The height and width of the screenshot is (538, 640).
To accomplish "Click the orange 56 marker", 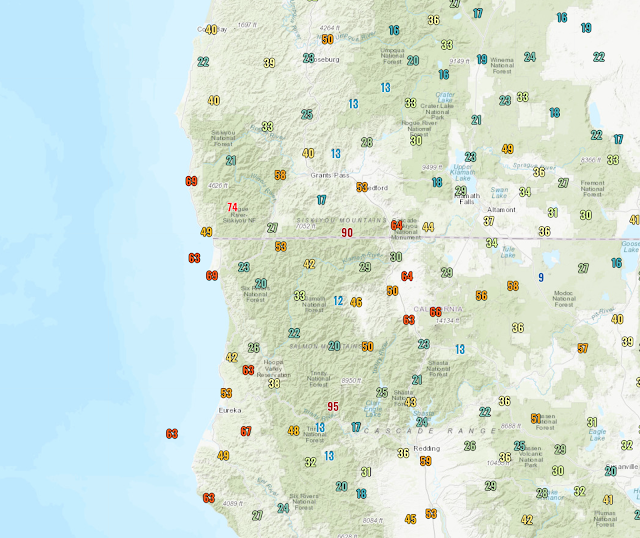I will tap(482, 295).
